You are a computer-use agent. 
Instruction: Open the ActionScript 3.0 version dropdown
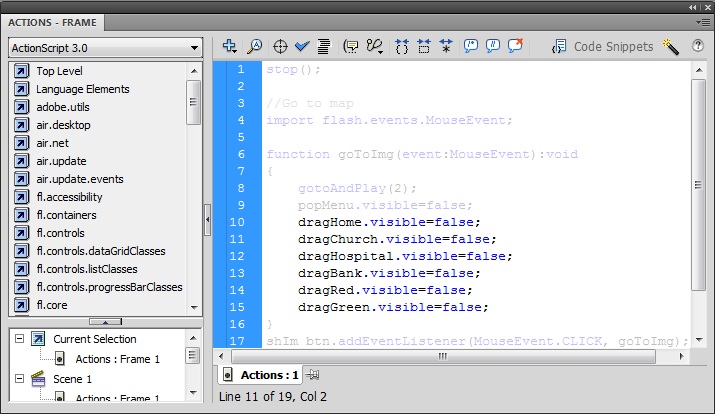coord(105,48)
